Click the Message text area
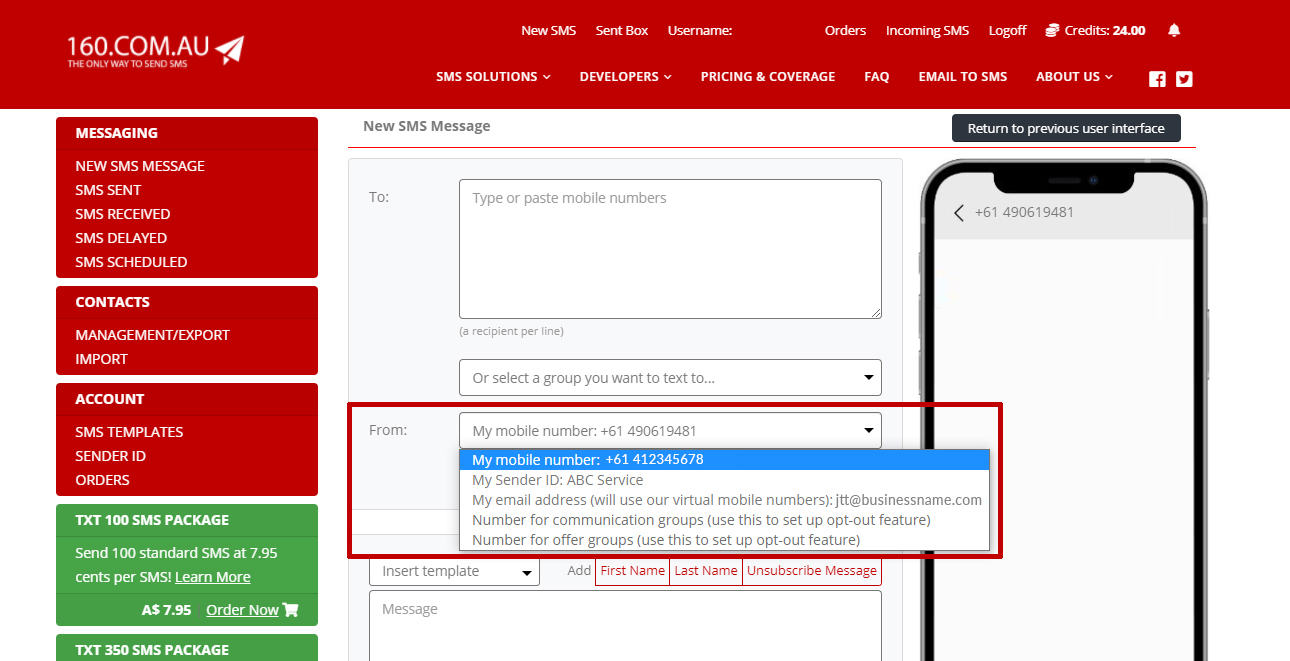This screenshot has height=661, width=1290. [625, 626]
